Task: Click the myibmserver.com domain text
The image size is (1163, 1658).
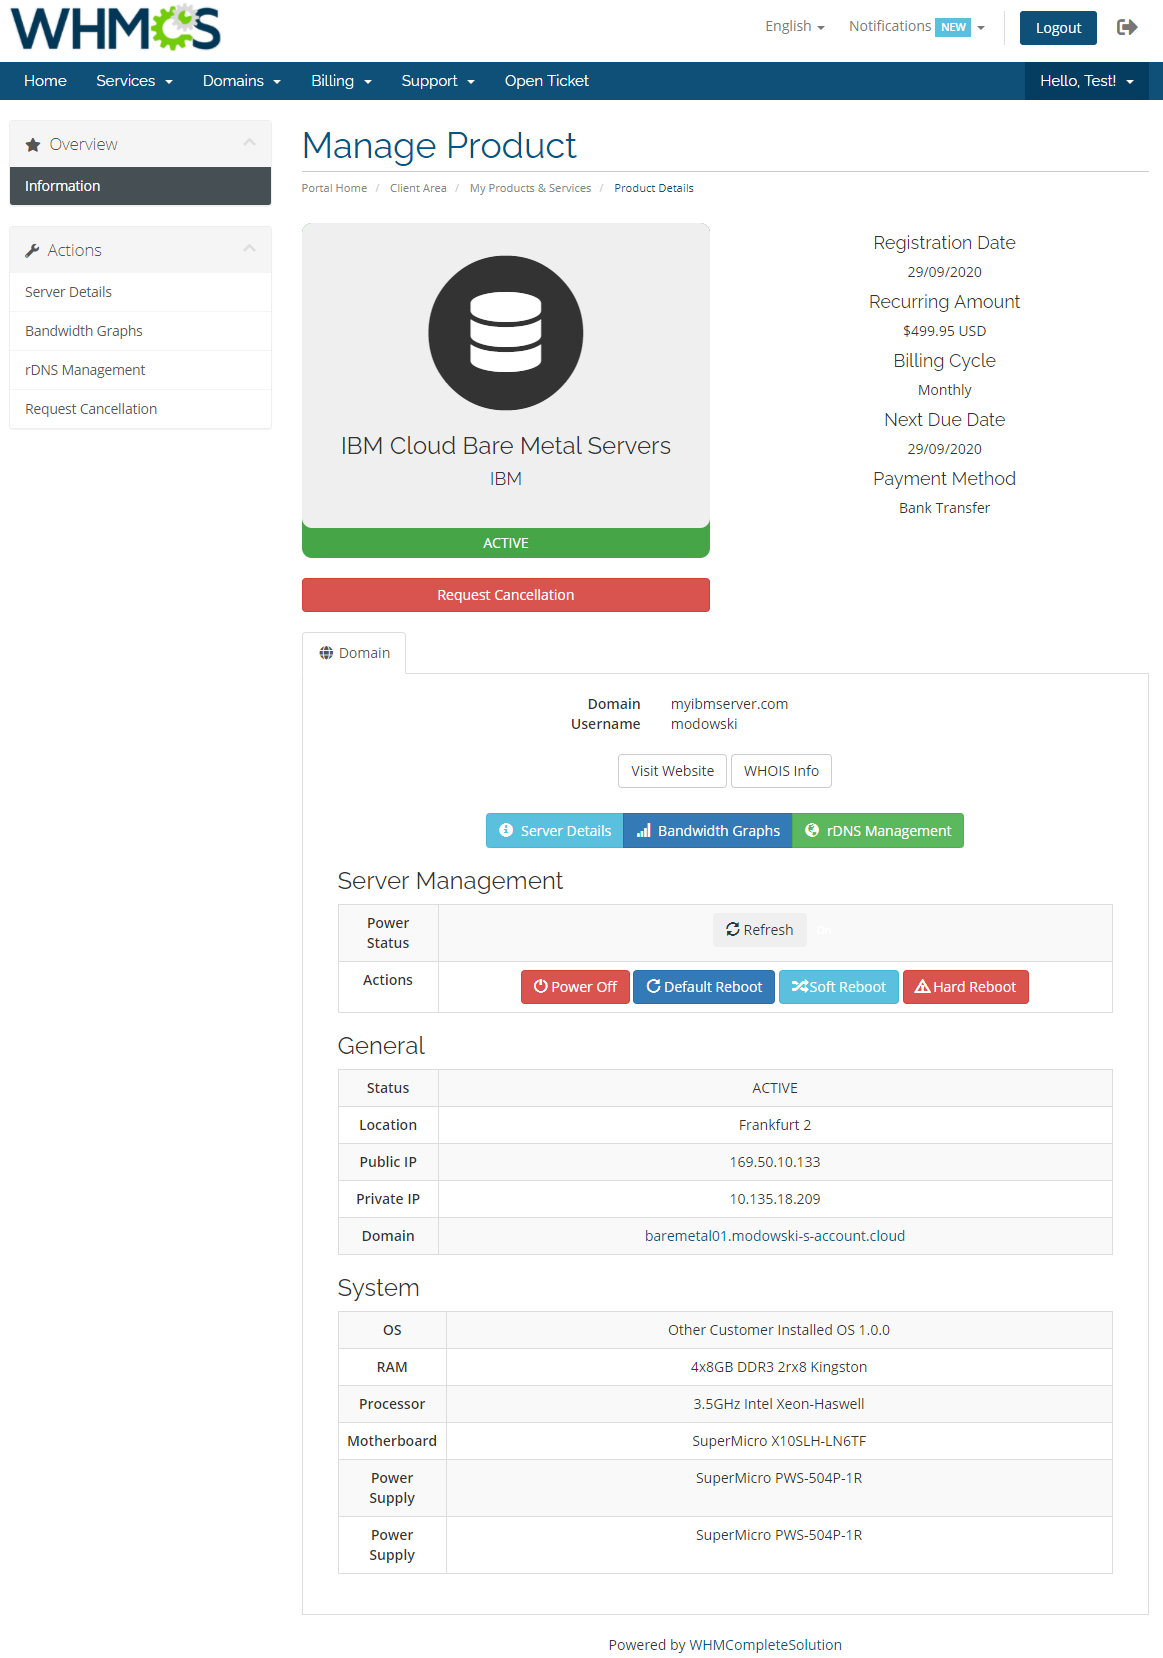Action: pyautogui.click(x=729, y=704)
